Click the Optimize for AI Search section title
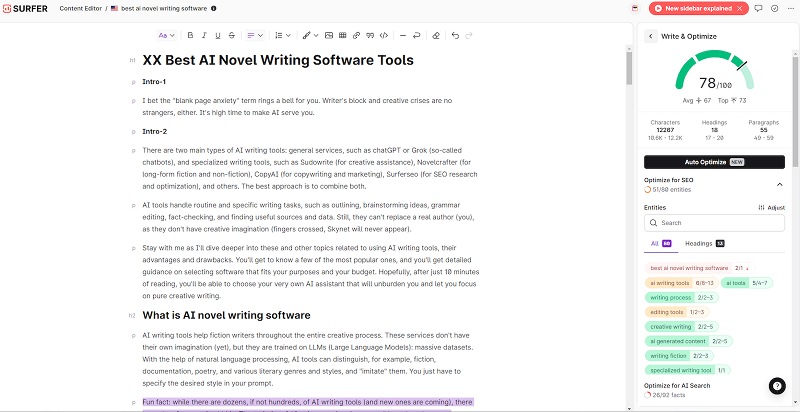 click(x=677, y=385)
